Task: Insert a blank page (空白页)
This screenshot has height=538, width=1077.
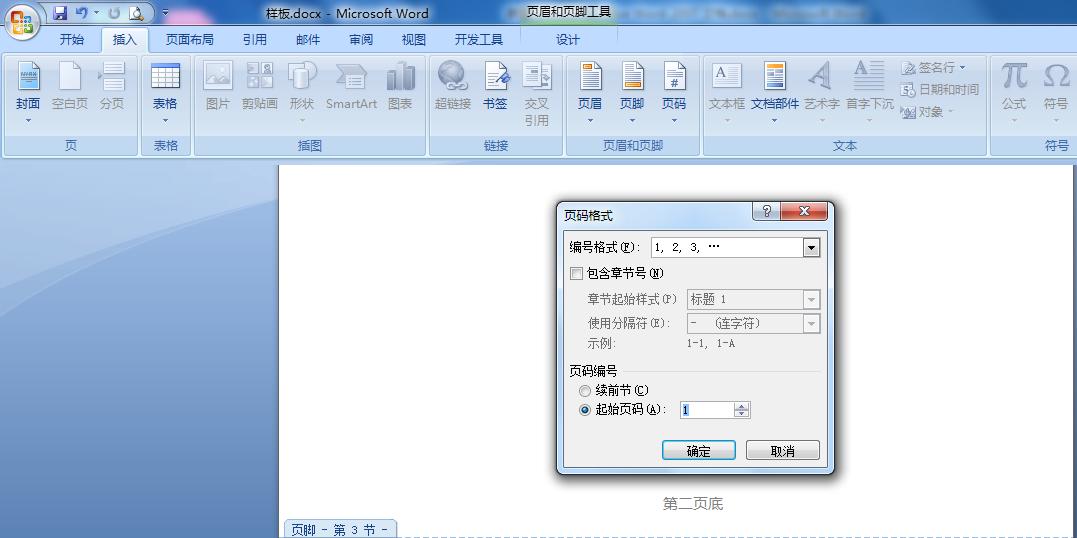Action: coord(69,87)
